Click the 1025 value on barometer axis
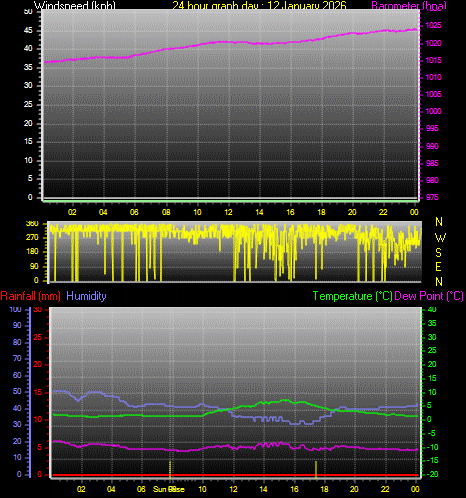Image resolution: width=466 pixels, height=498 pixels. (433, 26)
